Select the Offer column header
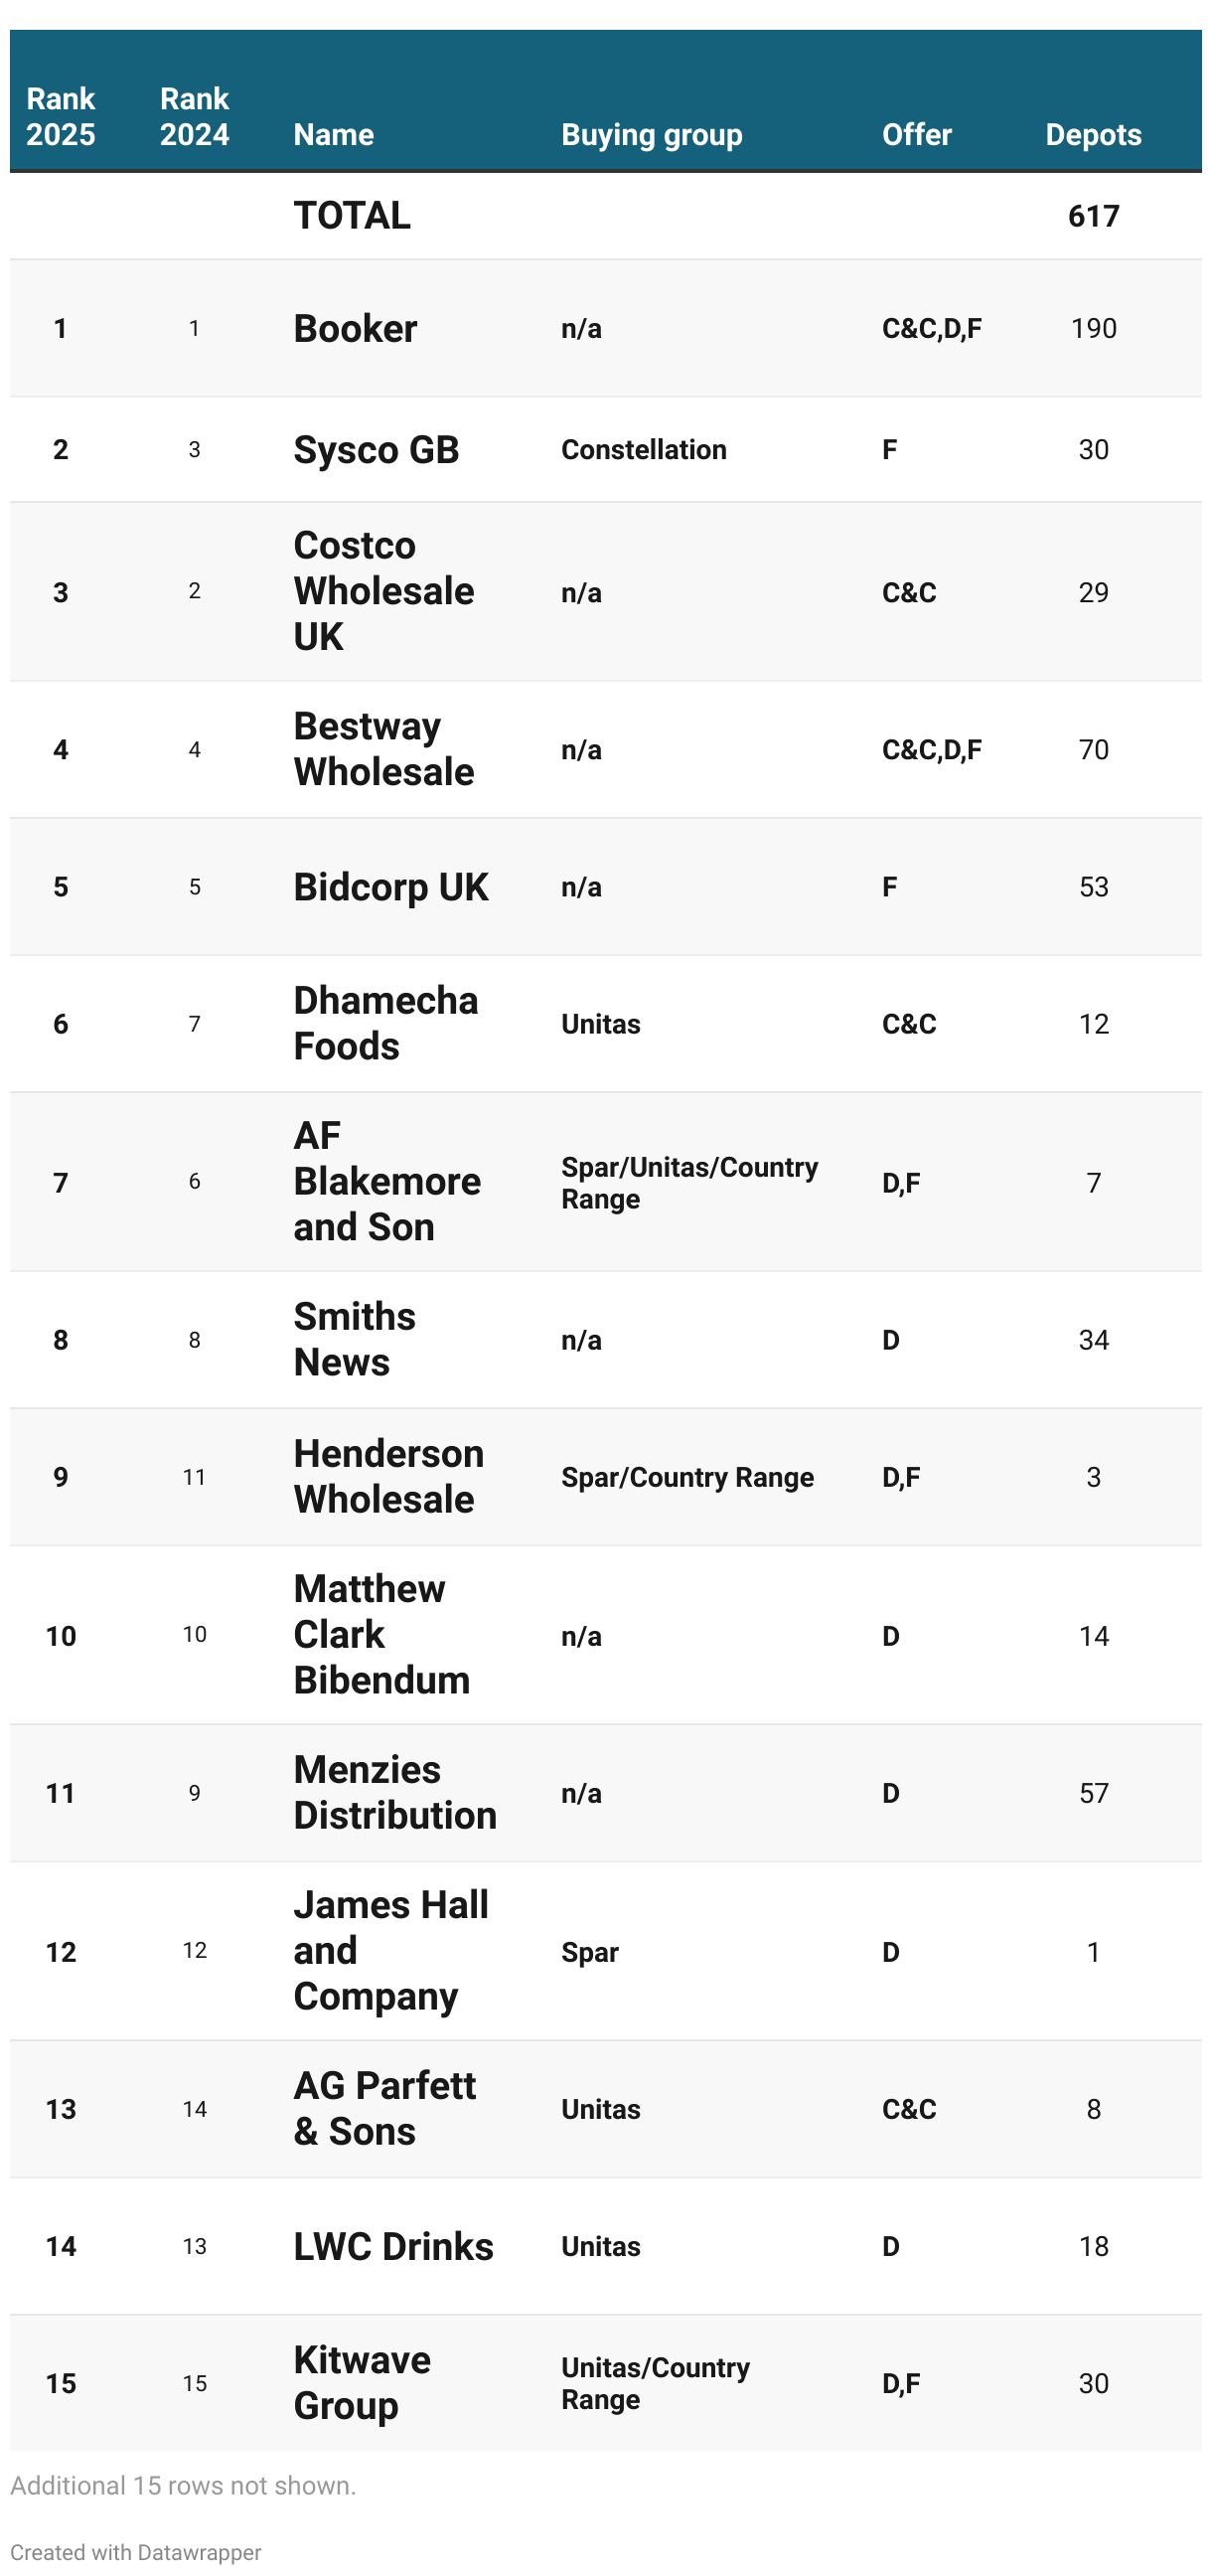Image resolution: width=1212 pixels, height=2576 pixels. click(917, 134)
